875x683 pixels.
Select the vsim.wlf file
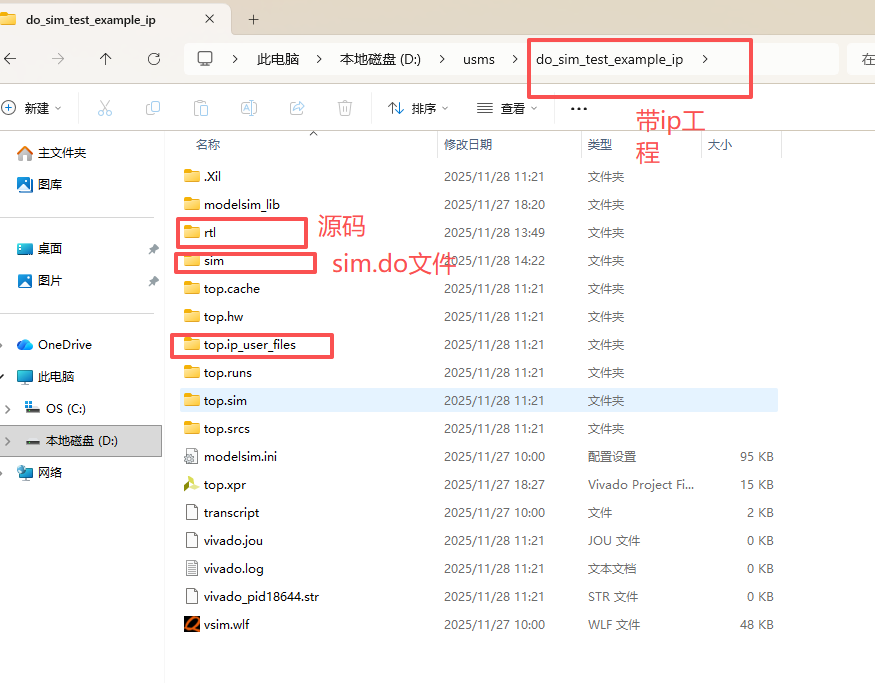479,624
